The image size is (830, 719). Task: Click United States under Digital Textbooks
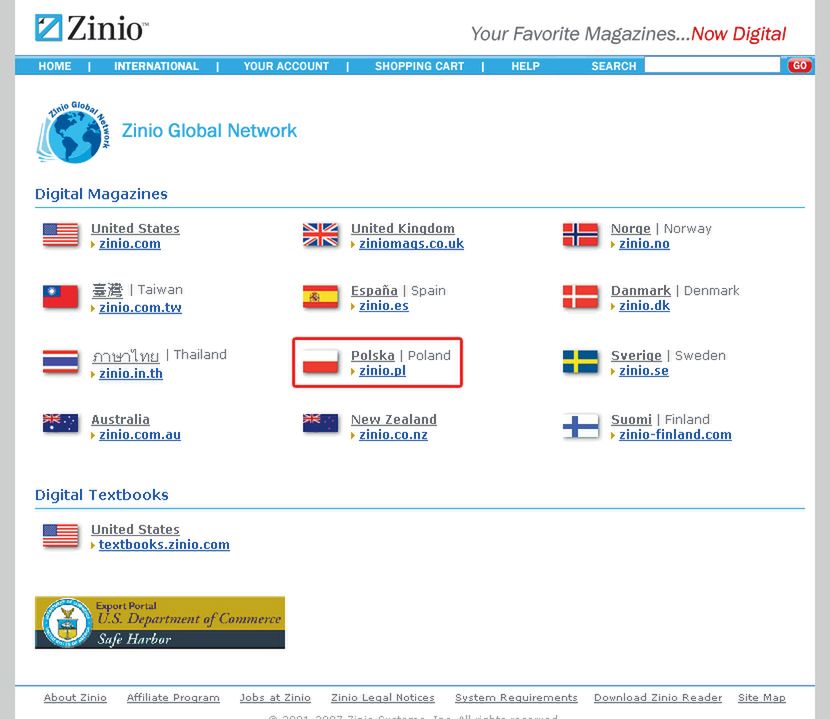tap(135, 529)
